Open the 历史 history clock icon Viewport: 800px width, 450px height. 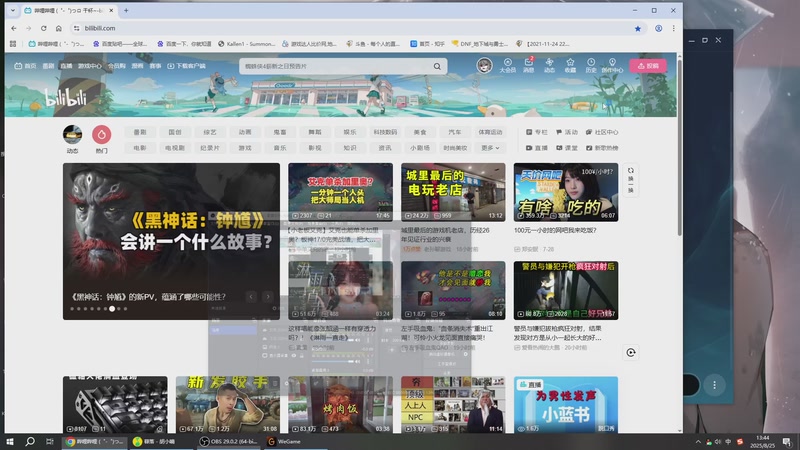591,65
